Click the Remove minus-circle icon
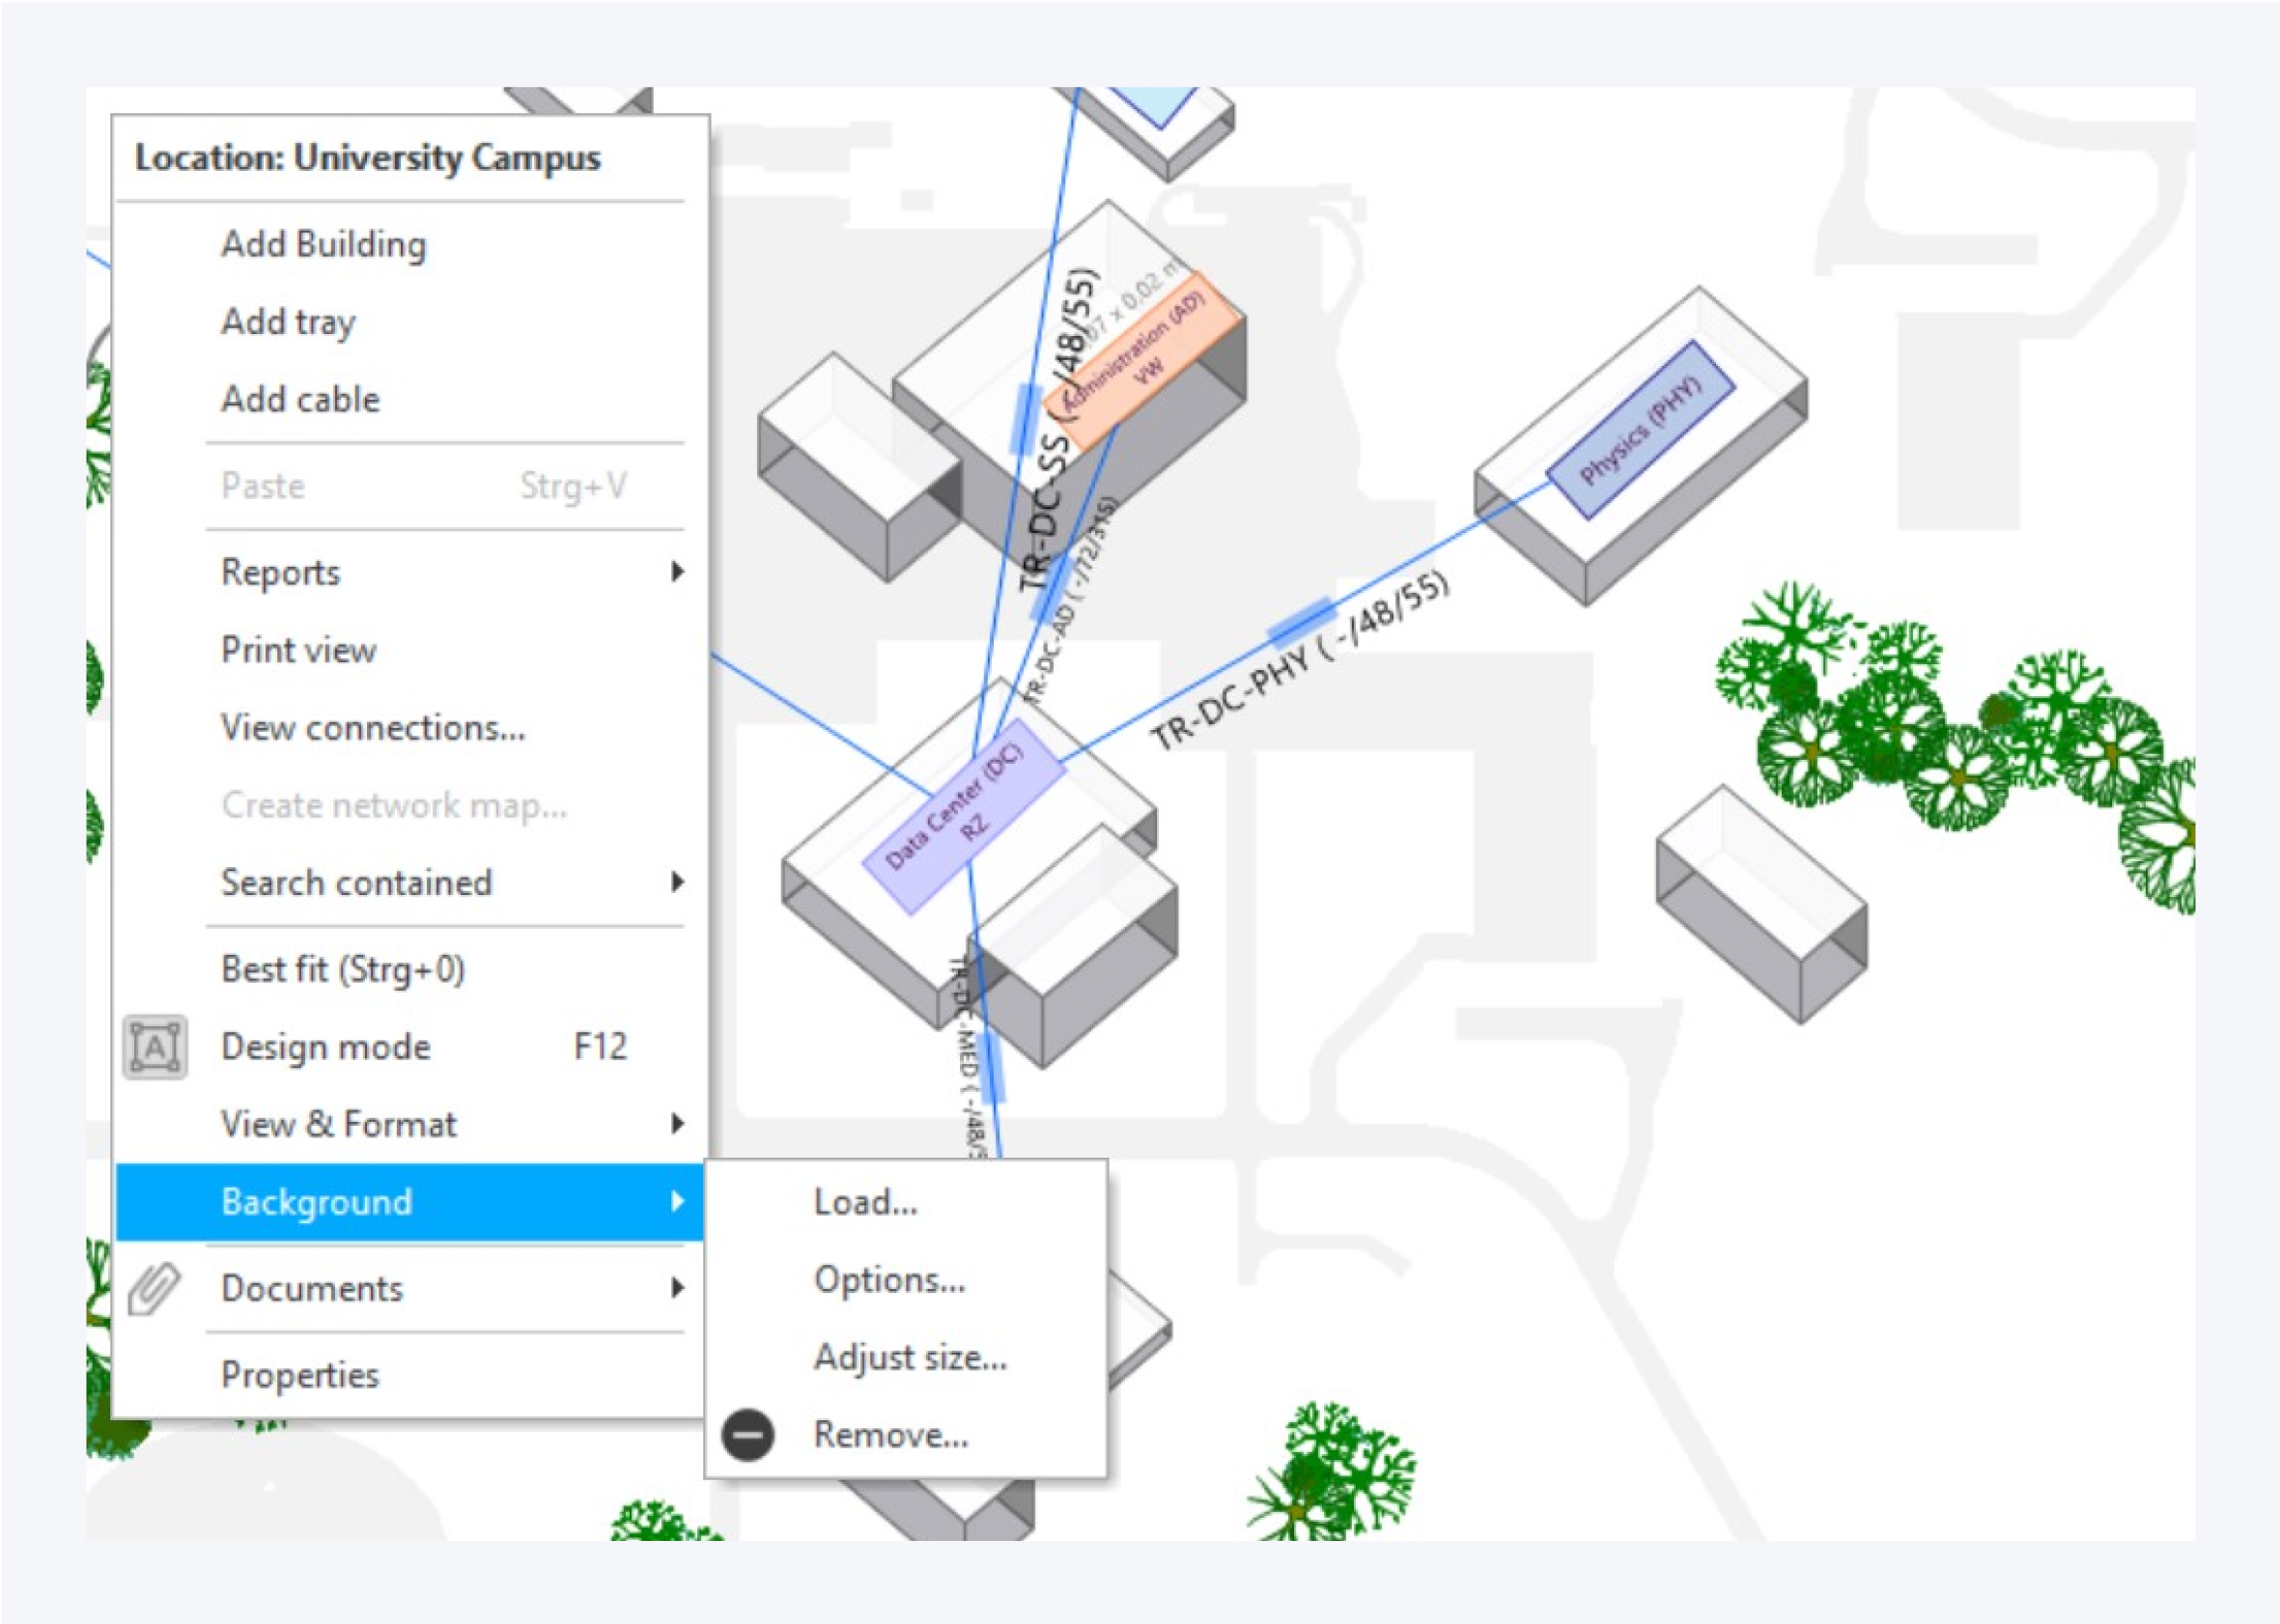The width and height of the screenshot is (2280, 1624). (748, 1435)
